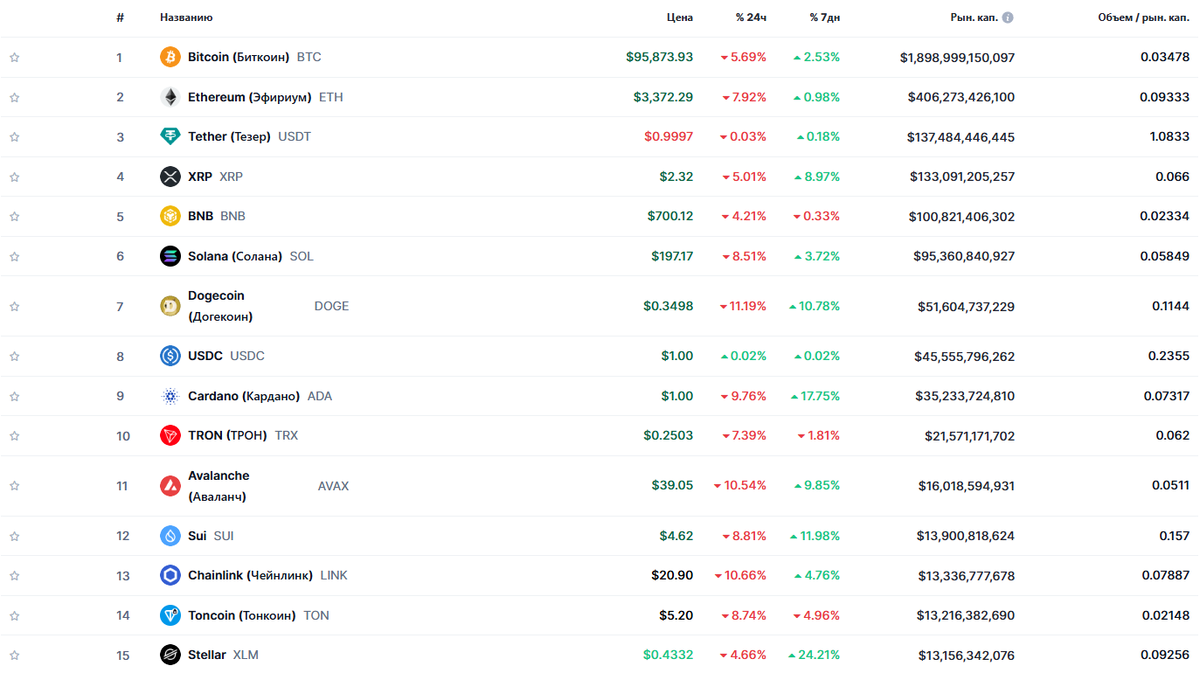The width and height of the screenshot is (1200, 673).
Task: Toggle the Tether watchlist star
Action: click(x=15, y=137)
